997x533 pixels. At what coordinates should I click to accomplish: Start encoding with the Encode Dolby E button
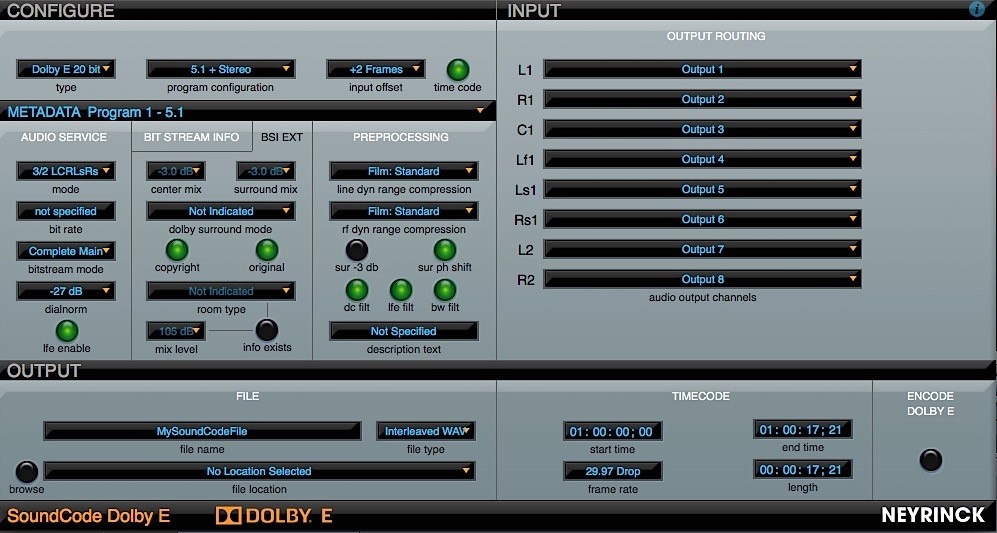point(931,460)
